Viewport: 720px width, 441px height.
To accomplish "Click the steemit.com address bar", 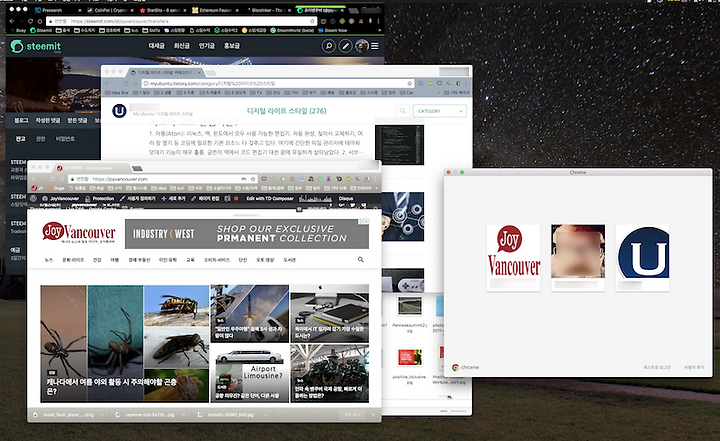I will [x=181, y=21].
